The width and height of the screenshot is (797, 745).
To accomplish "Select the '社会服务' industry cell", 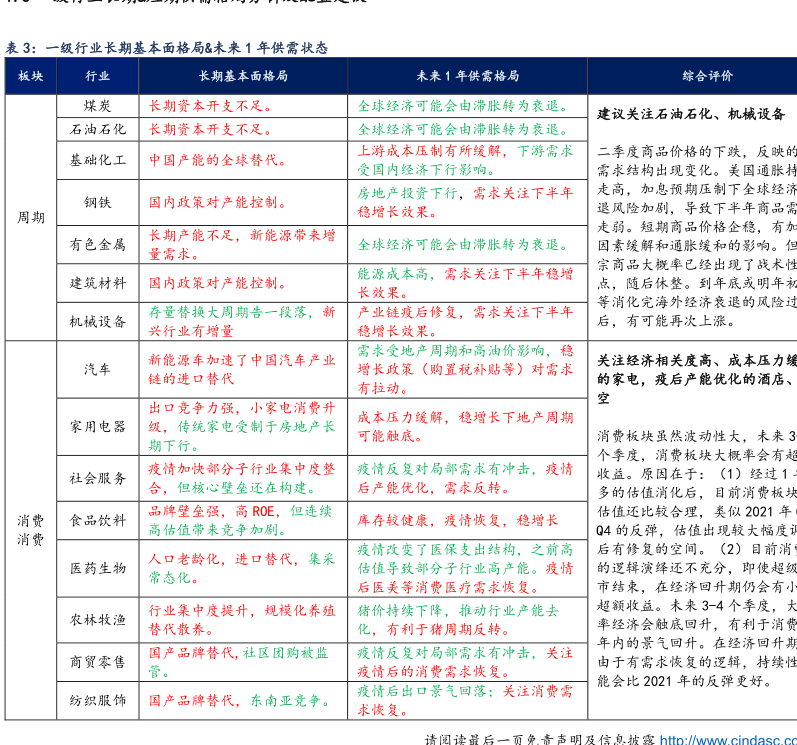I will tap(98, 478).
